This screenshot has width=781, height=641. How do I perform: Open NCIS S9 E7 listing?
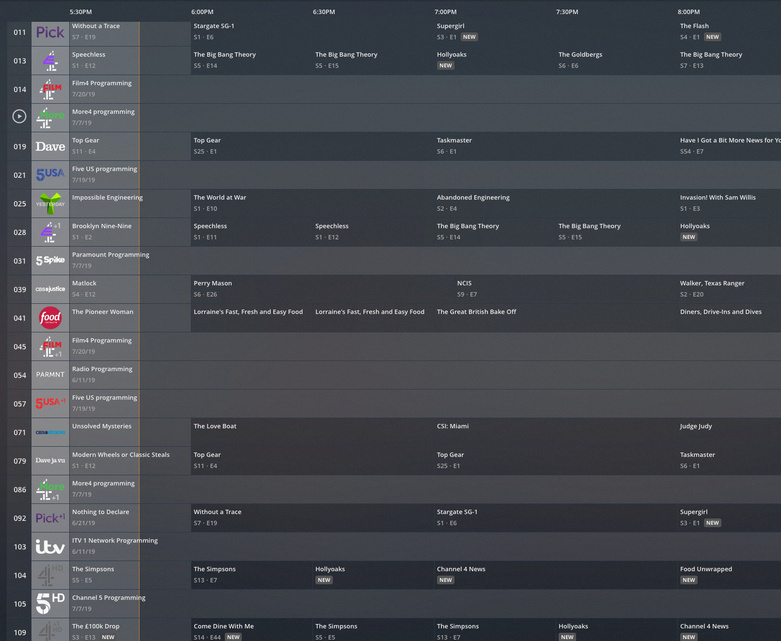coord(566,289)
